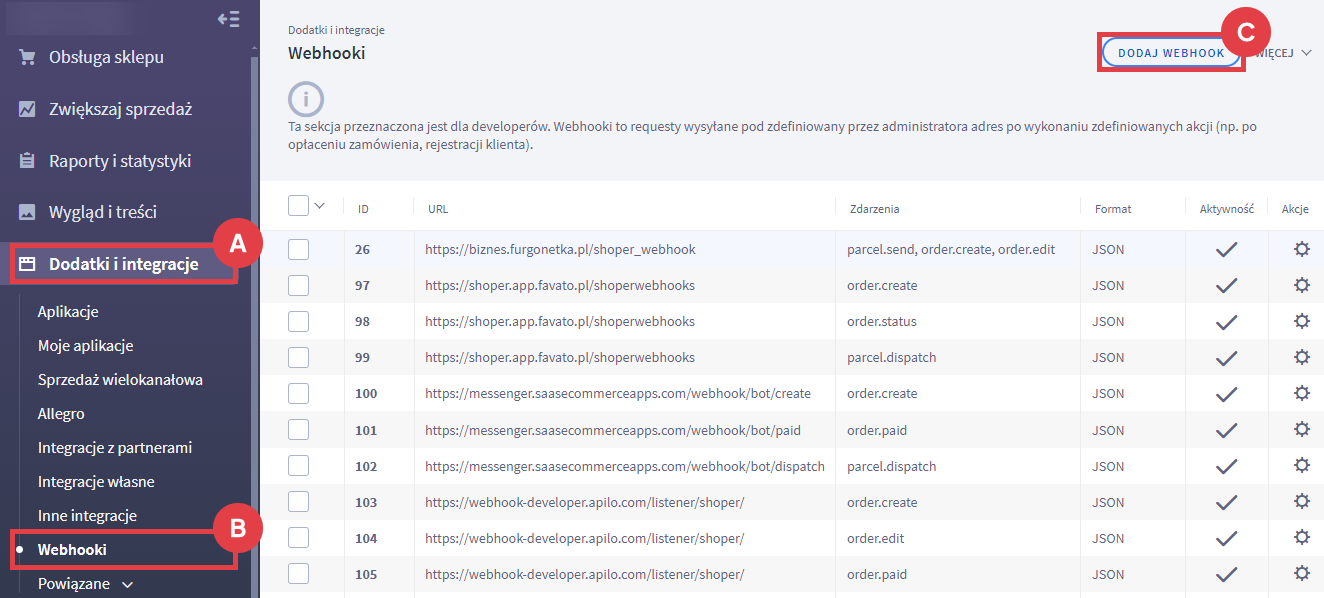This screenshot has height=598, width=1324.
Task: Click the image icon beside Wygląd i treści
Action: 27,212
